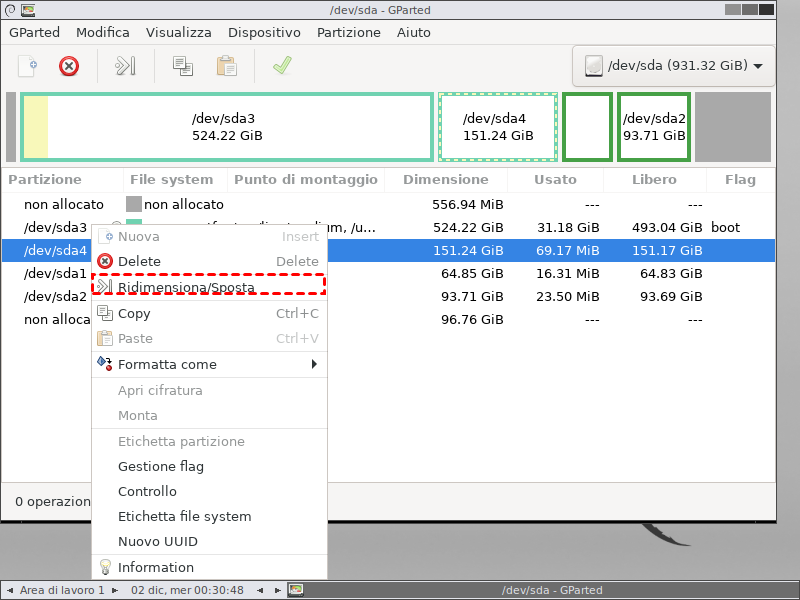The image size is (800, 600).
Task: Open the Visualizza menu
Action: [x=179, y=33]
